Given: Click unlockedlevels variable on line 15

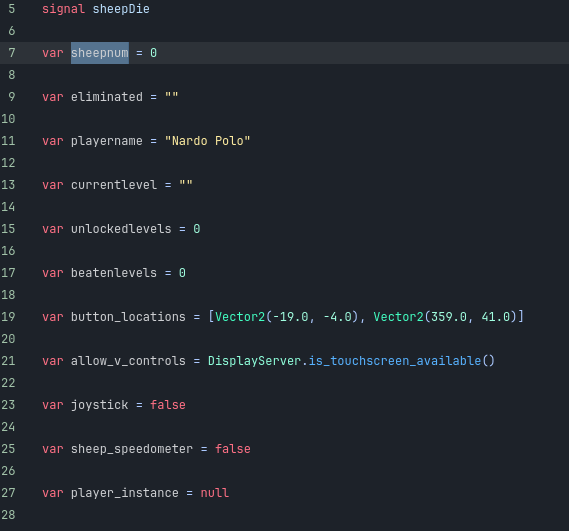Looking at the screenshot, I should pos(121,229).
